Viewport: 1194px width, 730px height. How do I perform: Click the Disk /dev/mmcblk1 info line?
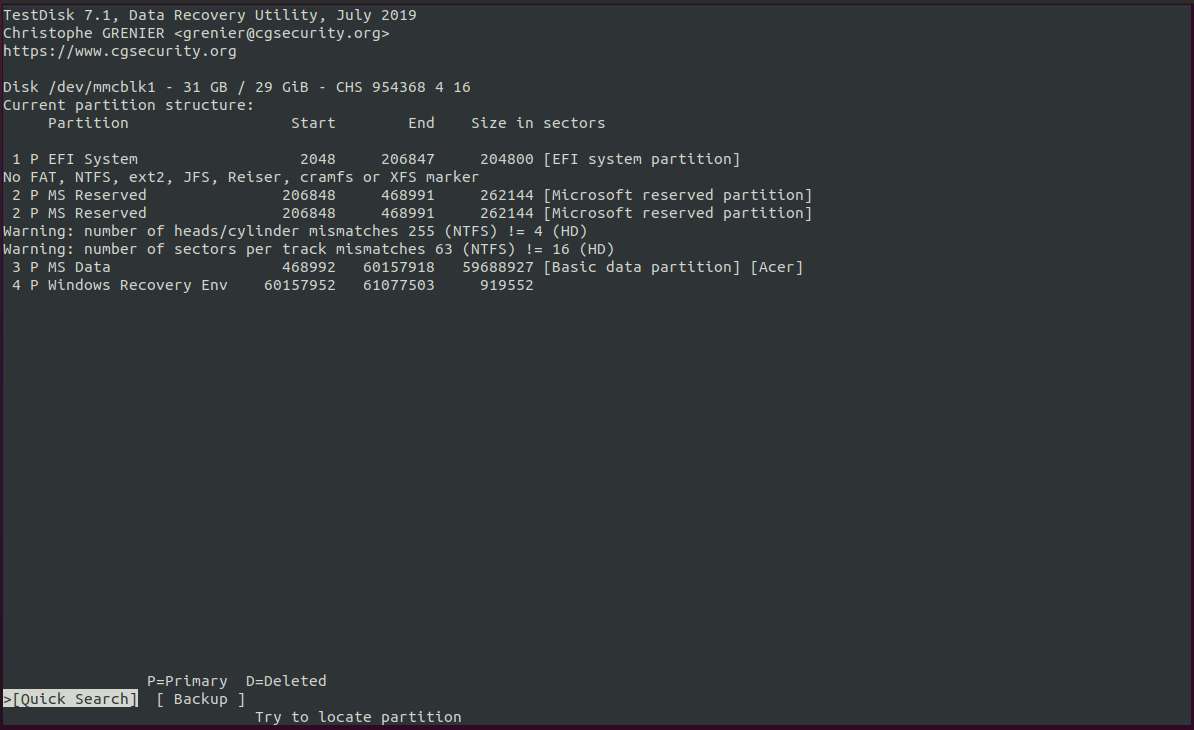click(236, 87)
